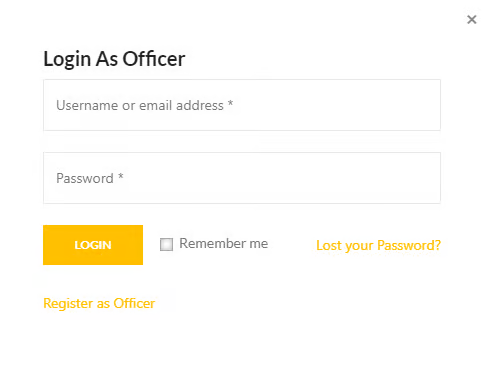The height and width of the screenshot is (366, 486).
Task: Dismiss the officer login popup
Action: pos(471,20)
